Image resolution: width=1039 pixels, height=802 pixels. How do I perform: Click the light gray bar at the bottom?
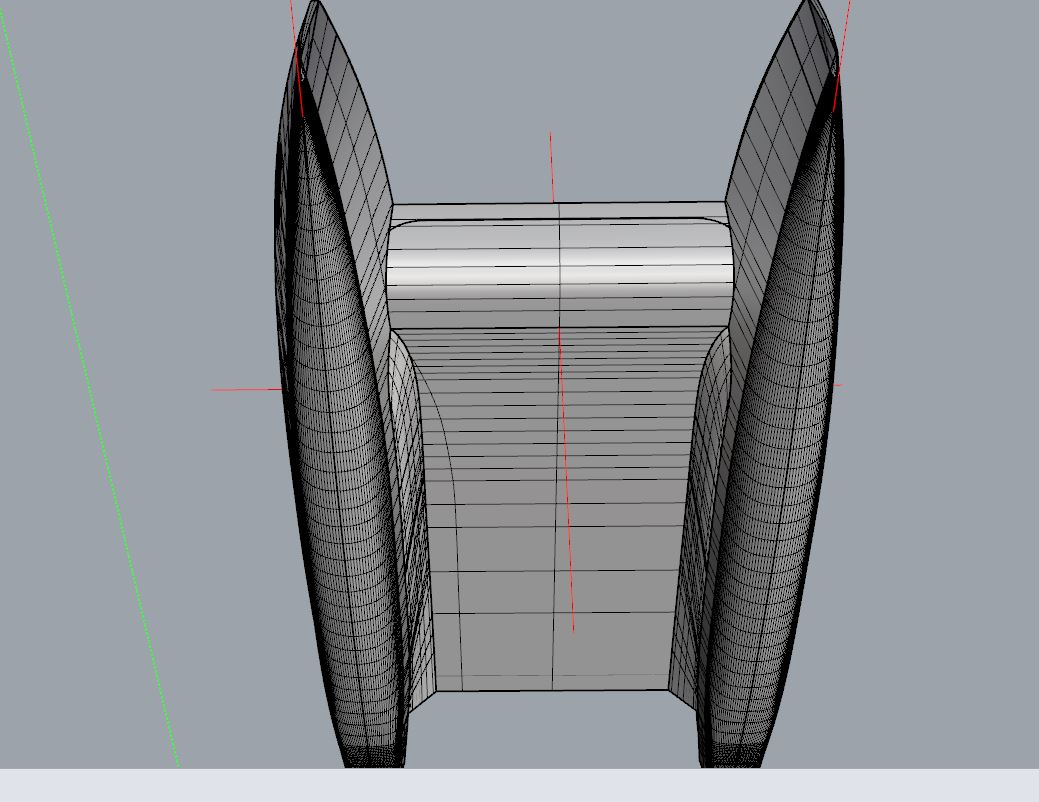[x=519, y=785]
